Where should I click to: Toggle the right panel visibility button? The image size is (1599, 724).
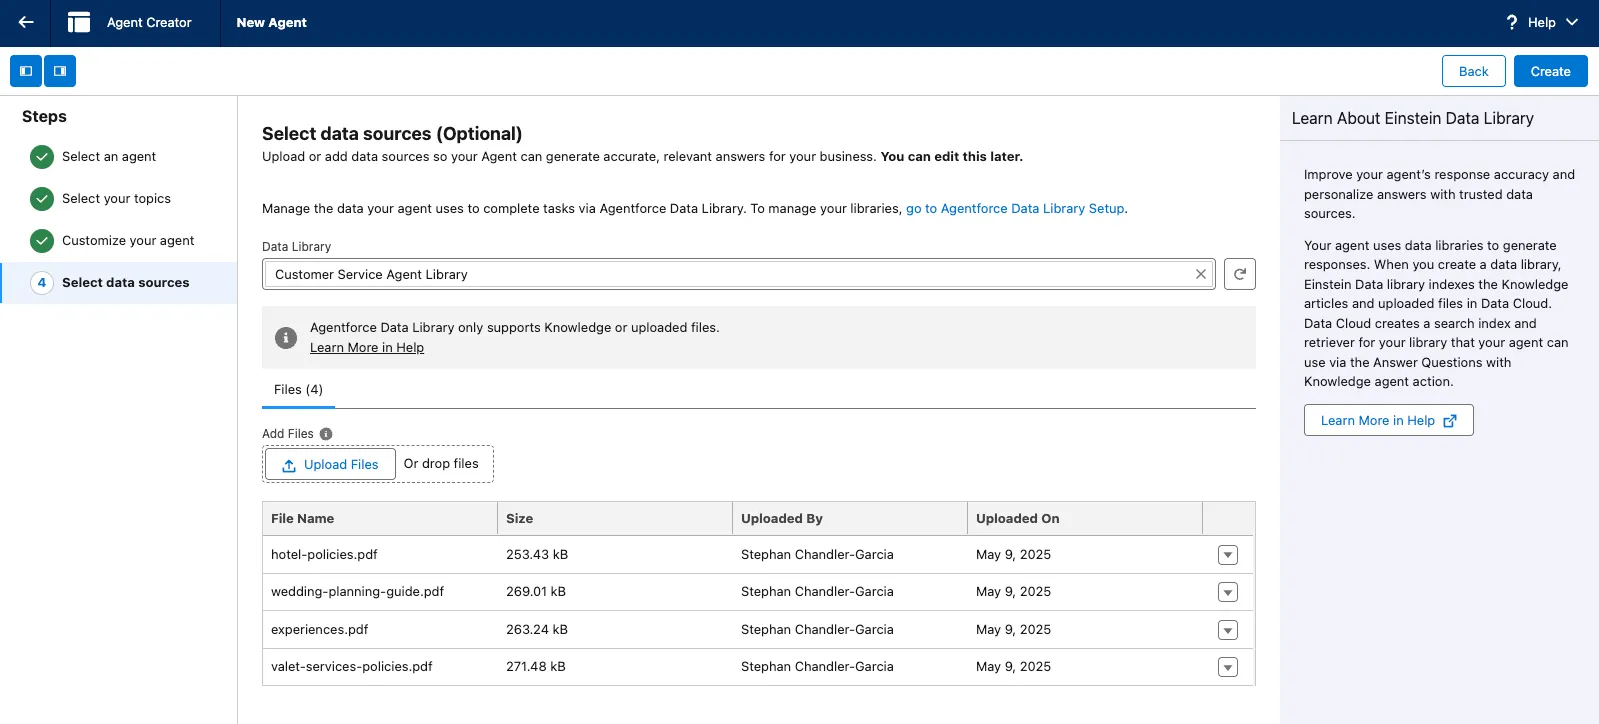(x=60, y=71)
